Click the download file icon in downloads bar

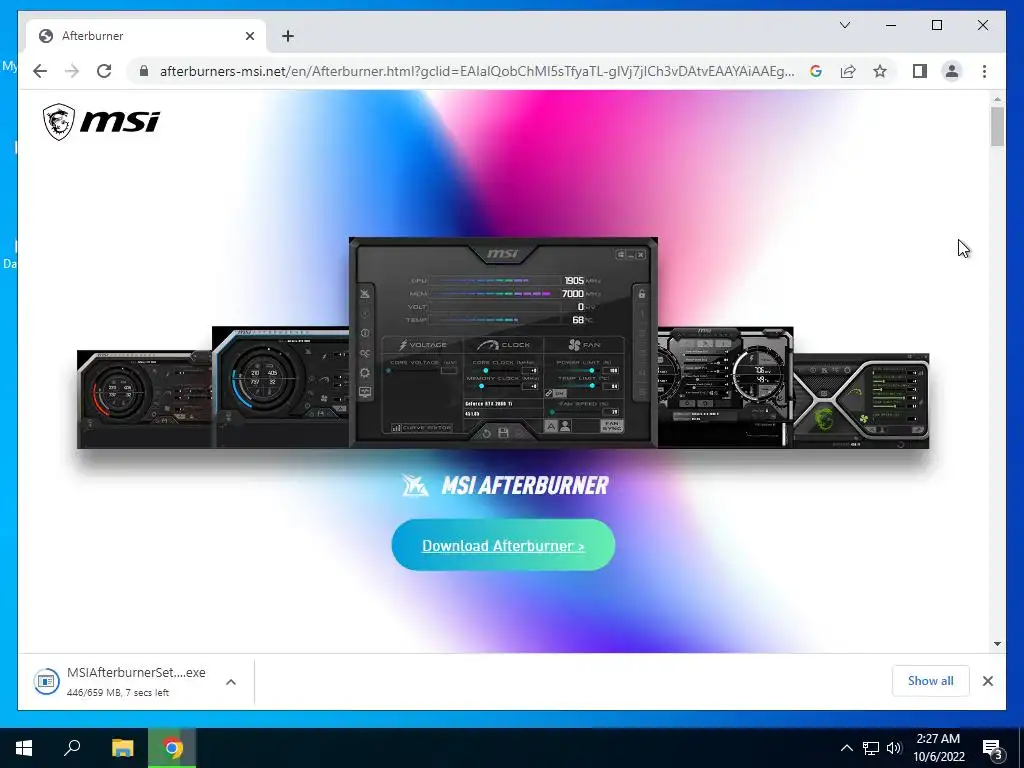click(x=46, y=682)
